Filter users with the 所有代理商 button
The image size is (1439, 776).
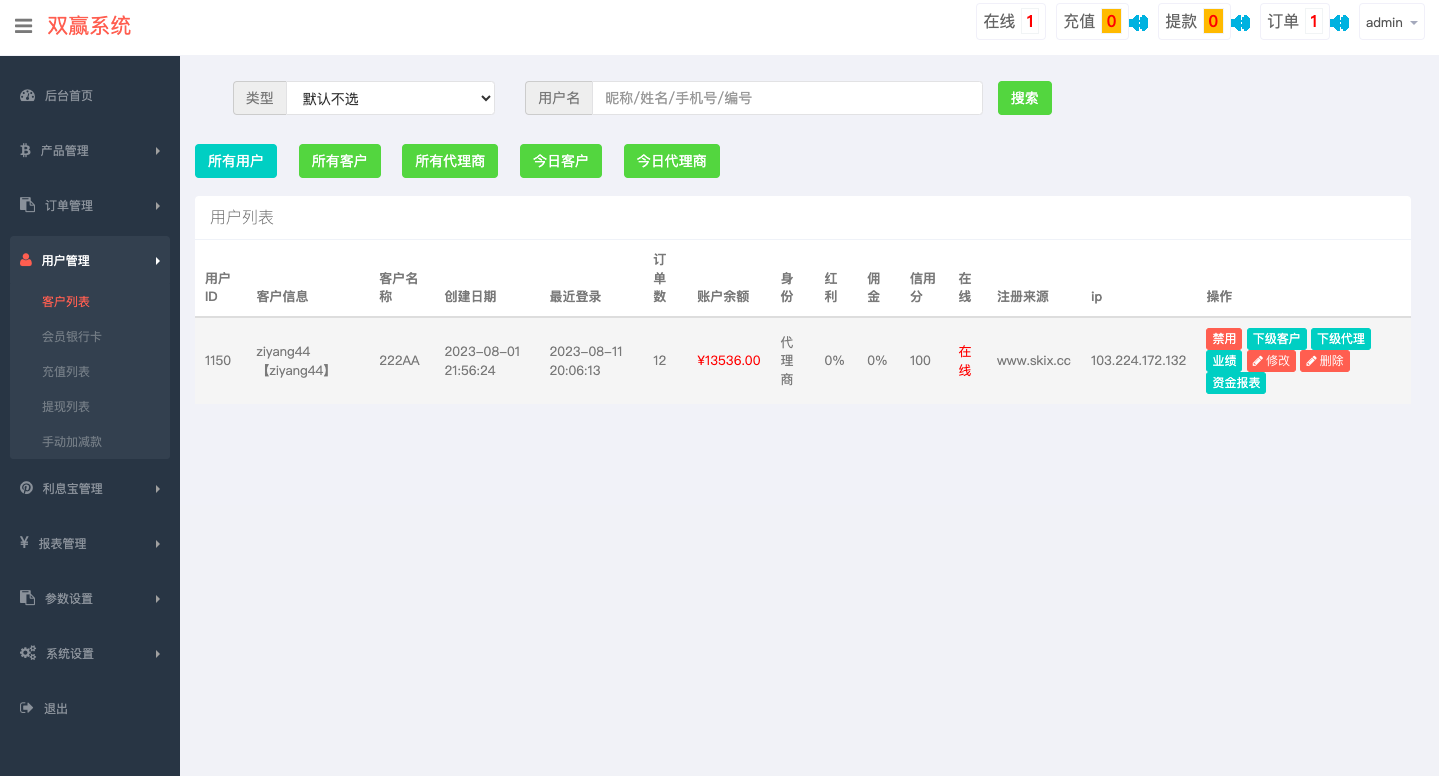point(449,160)
